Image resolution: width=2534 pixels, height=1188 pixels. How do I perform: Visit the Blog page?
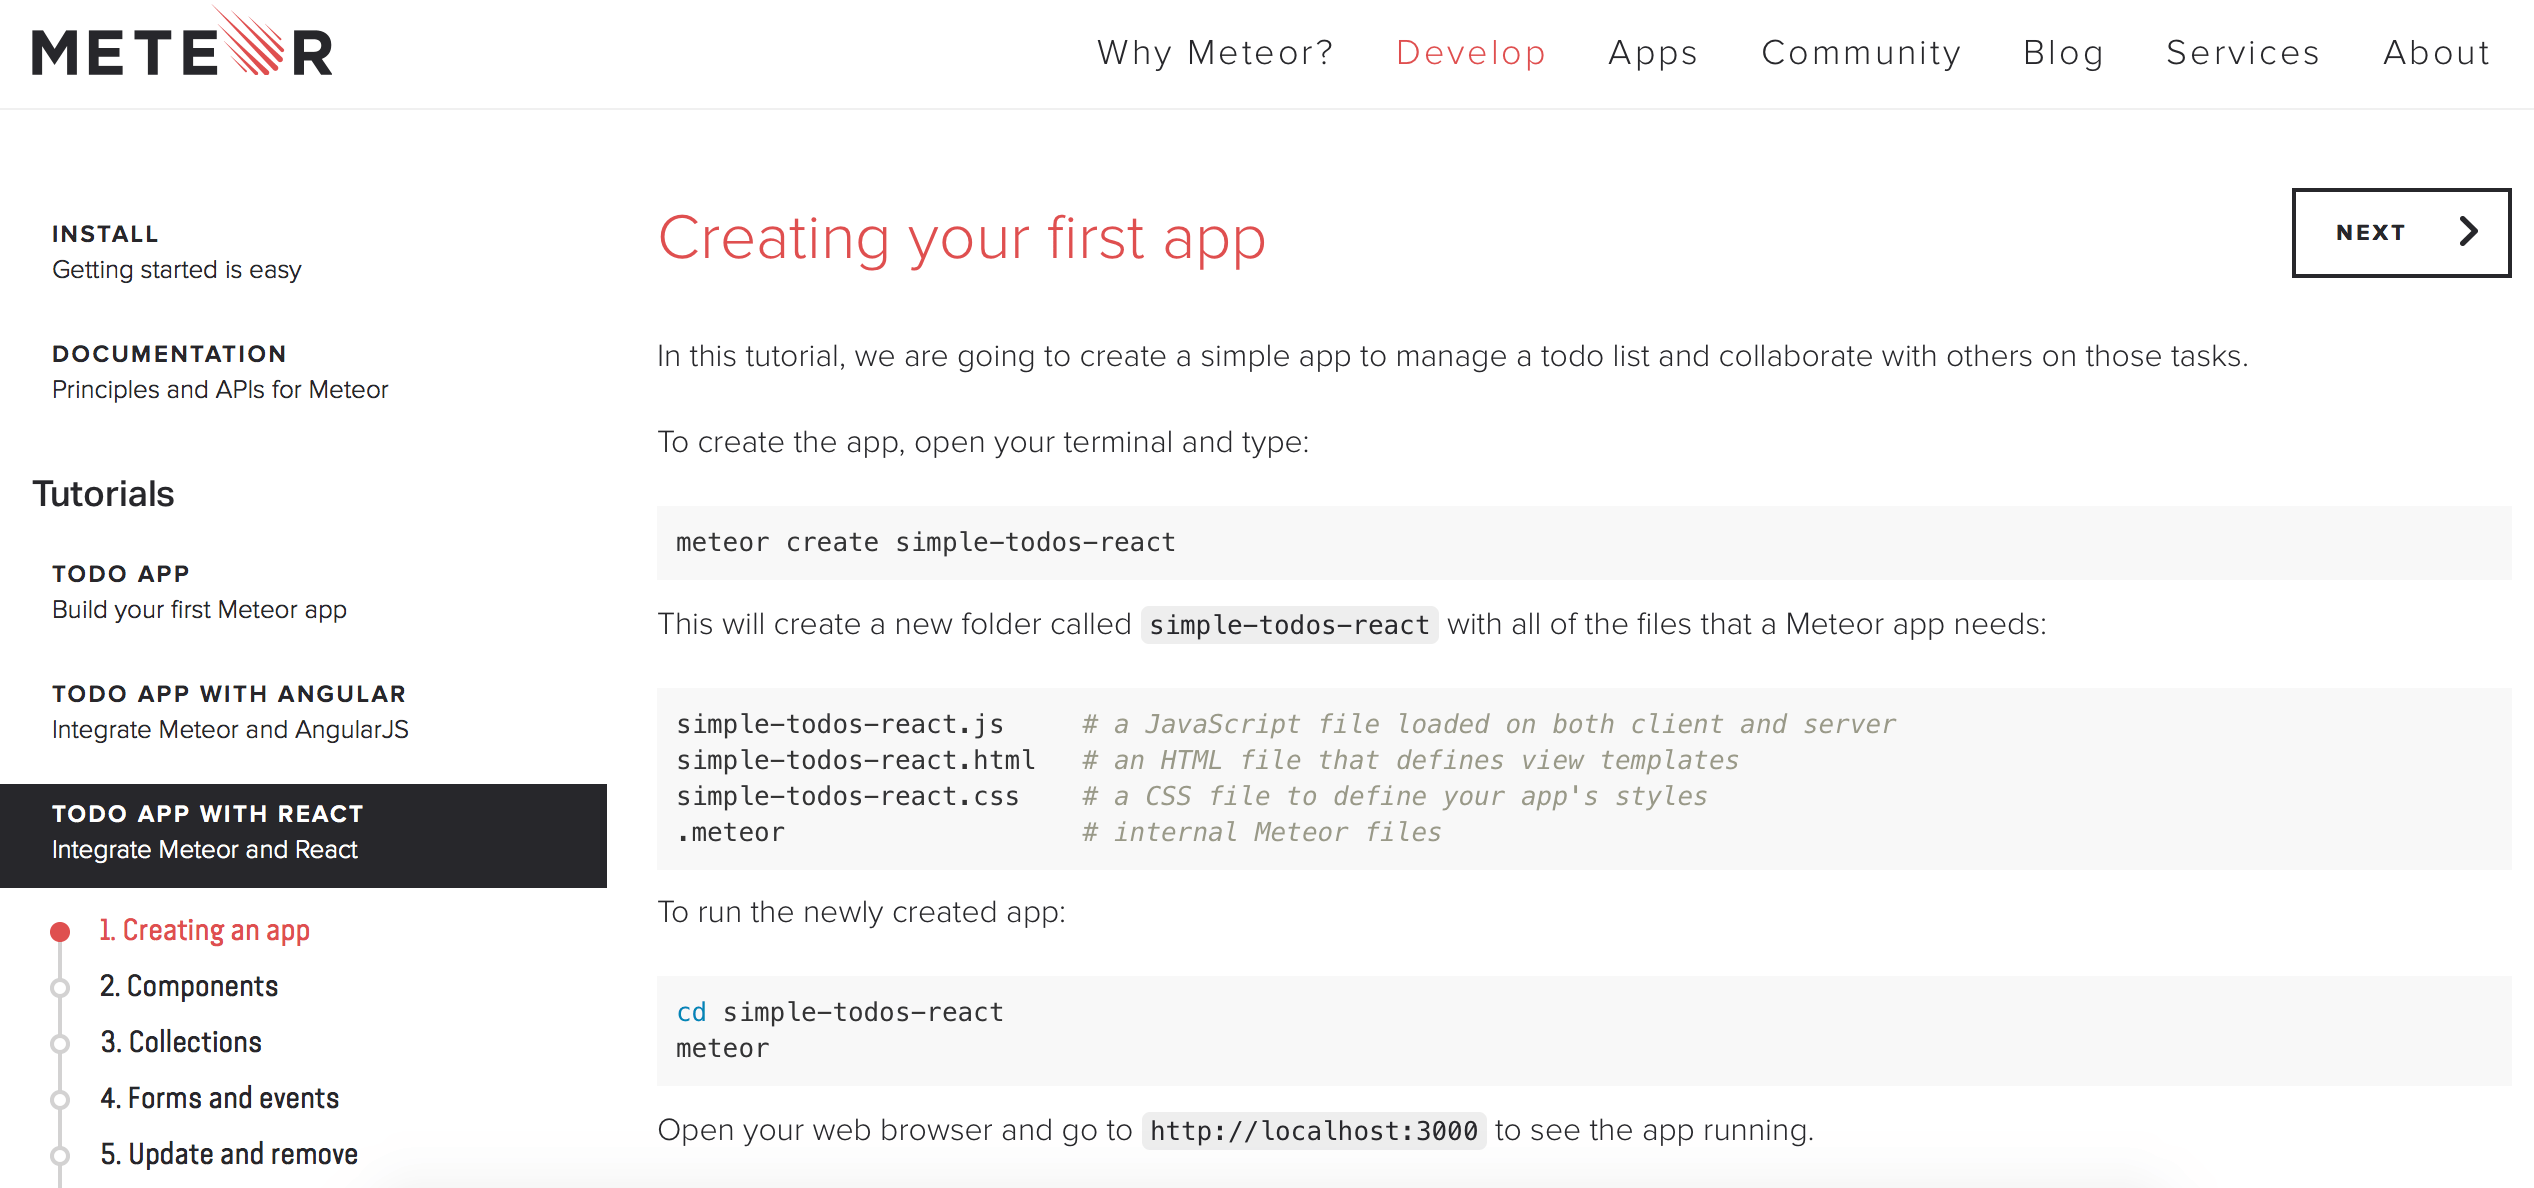[x=2063, y=52]
